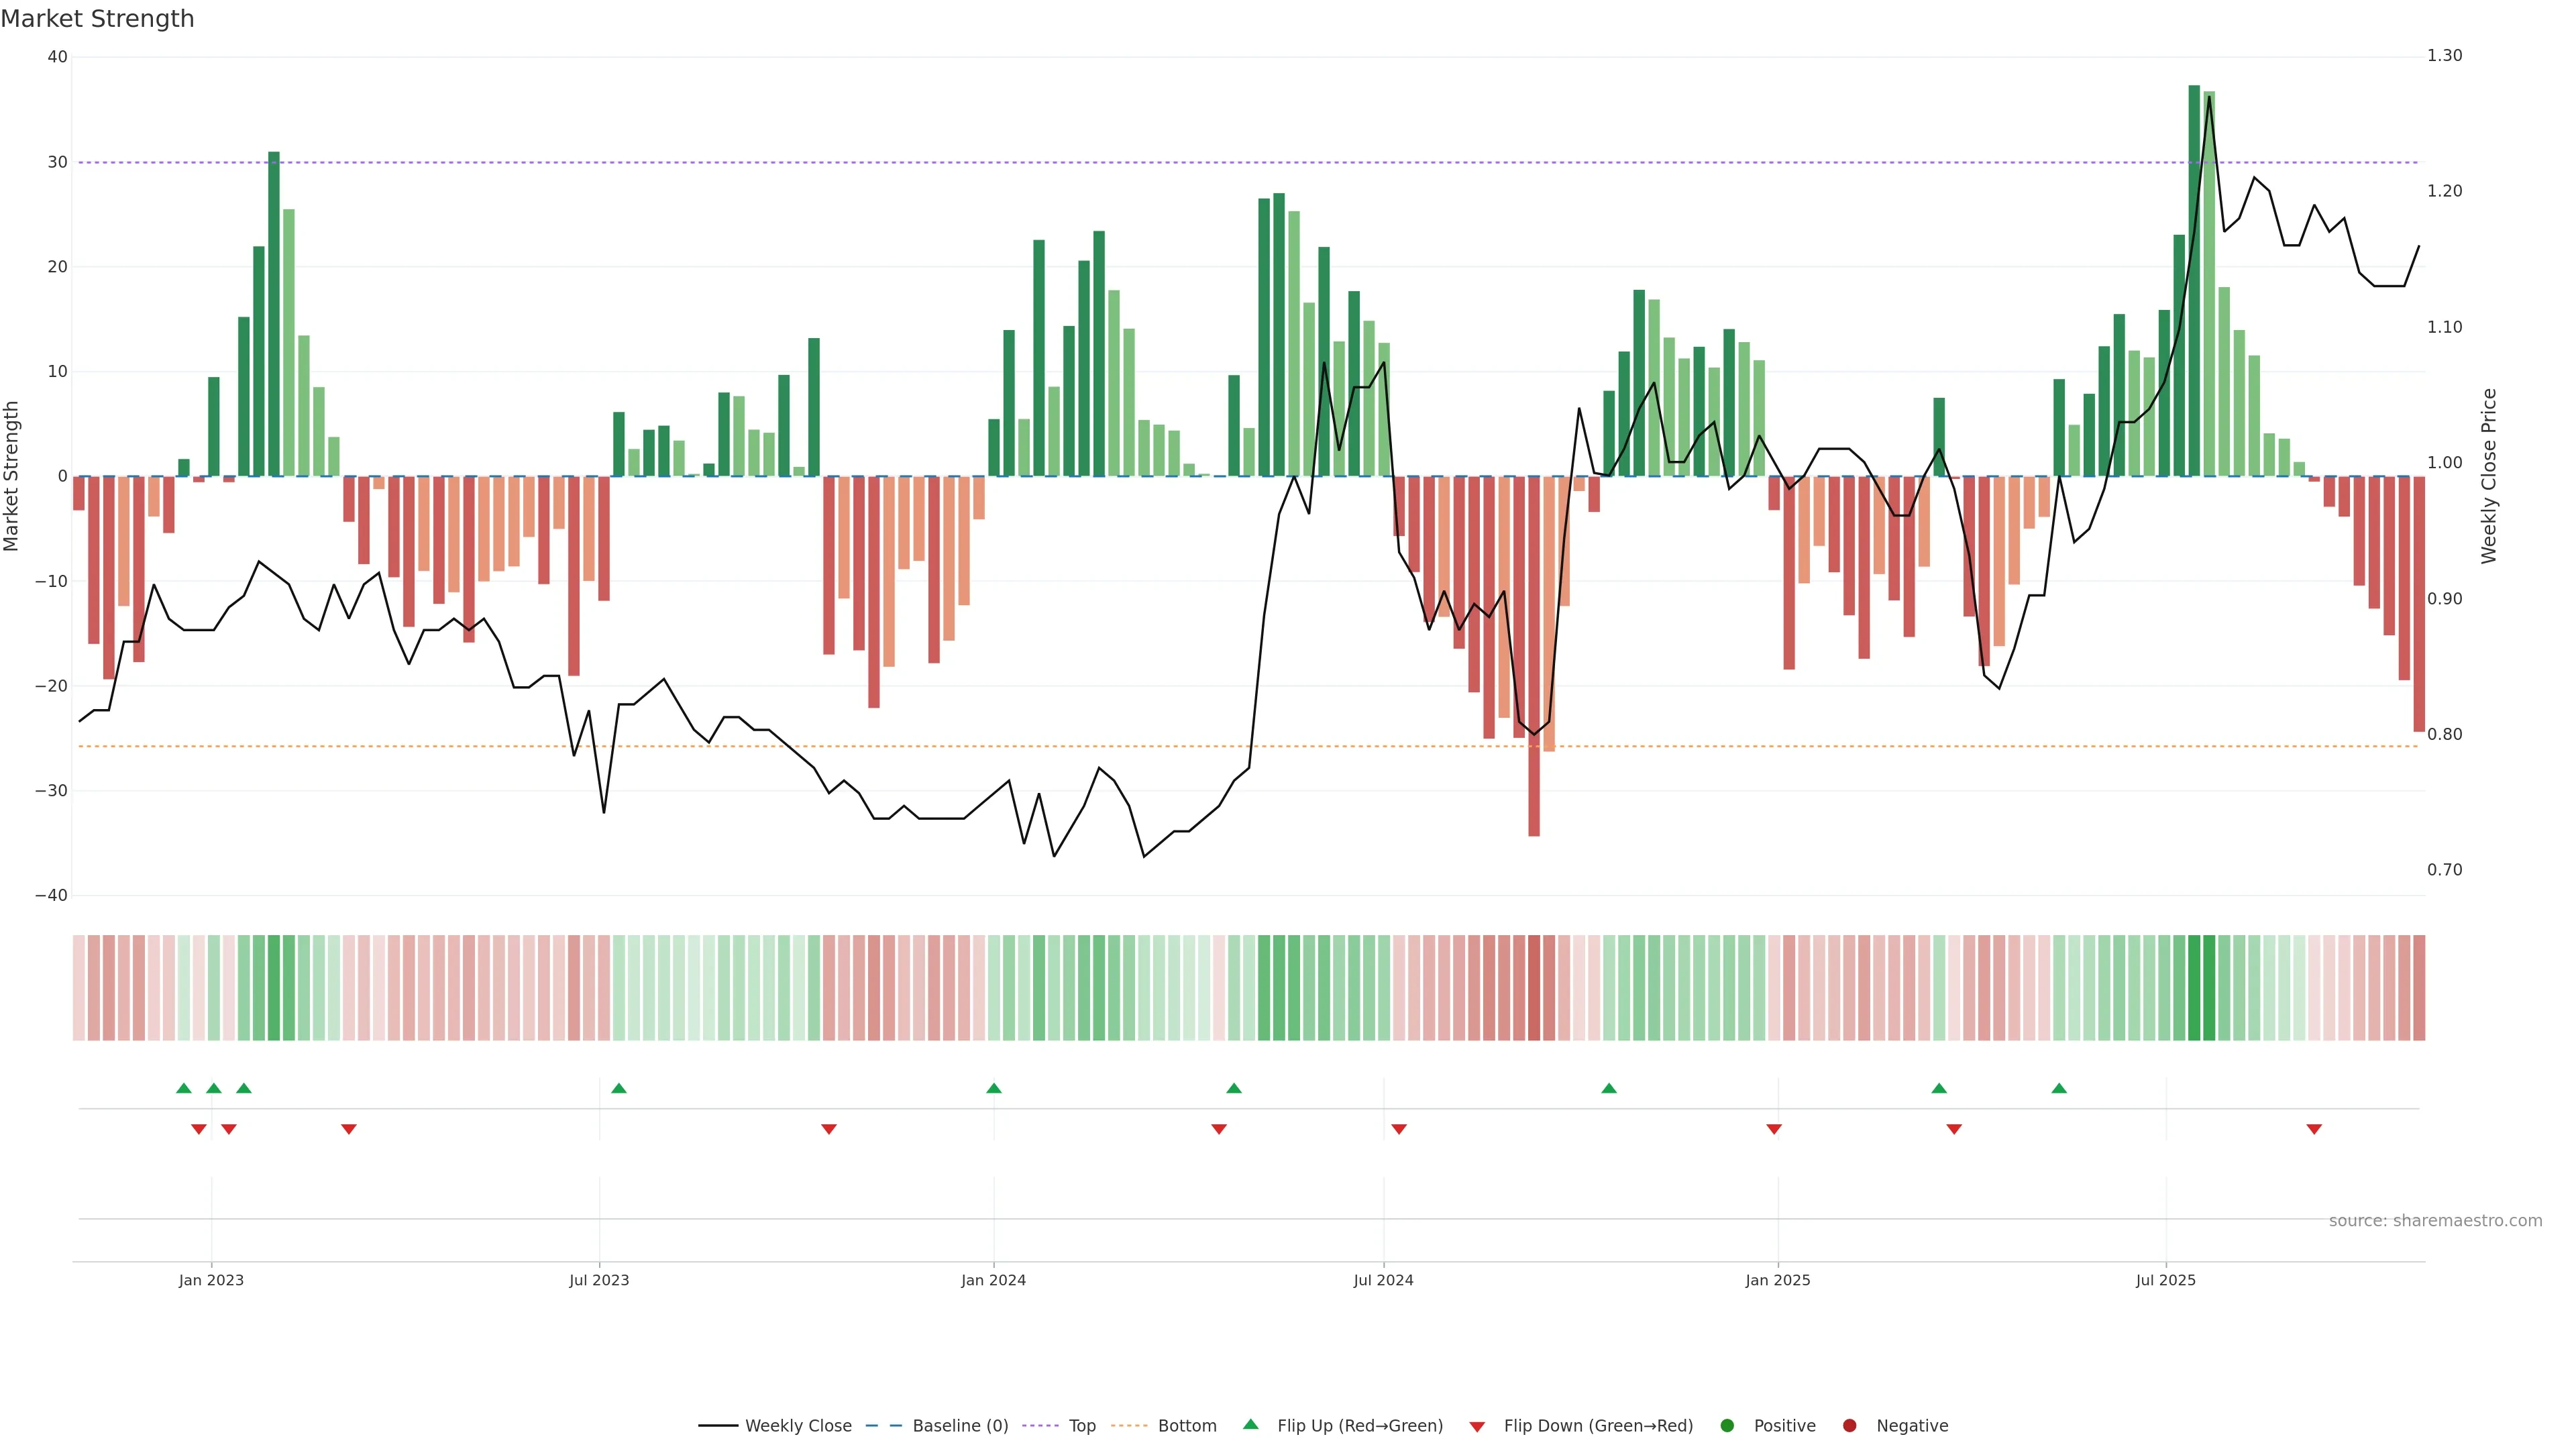Click the Market Strength chart title
The width and height of the screenshot is (2576, 1449).
[x=97, y=19]
